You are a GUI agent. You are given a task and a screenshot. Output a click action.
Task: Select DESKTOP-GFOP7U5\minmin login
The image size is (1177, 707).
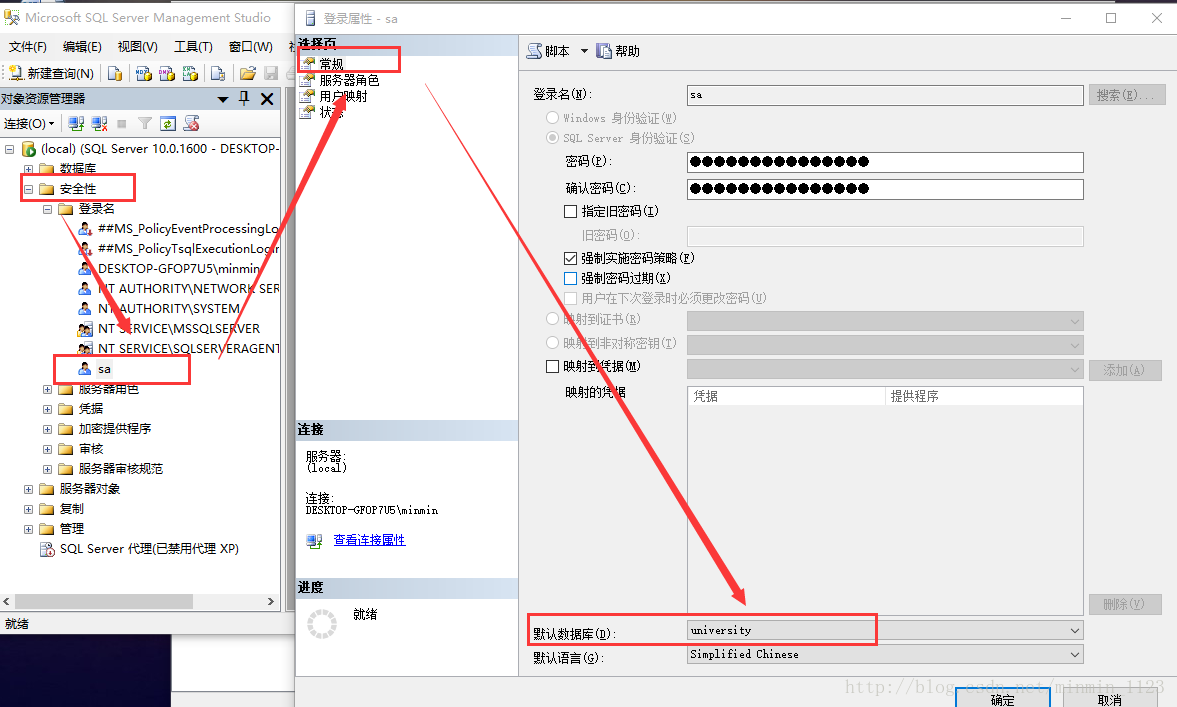click(x=179, y=269)
